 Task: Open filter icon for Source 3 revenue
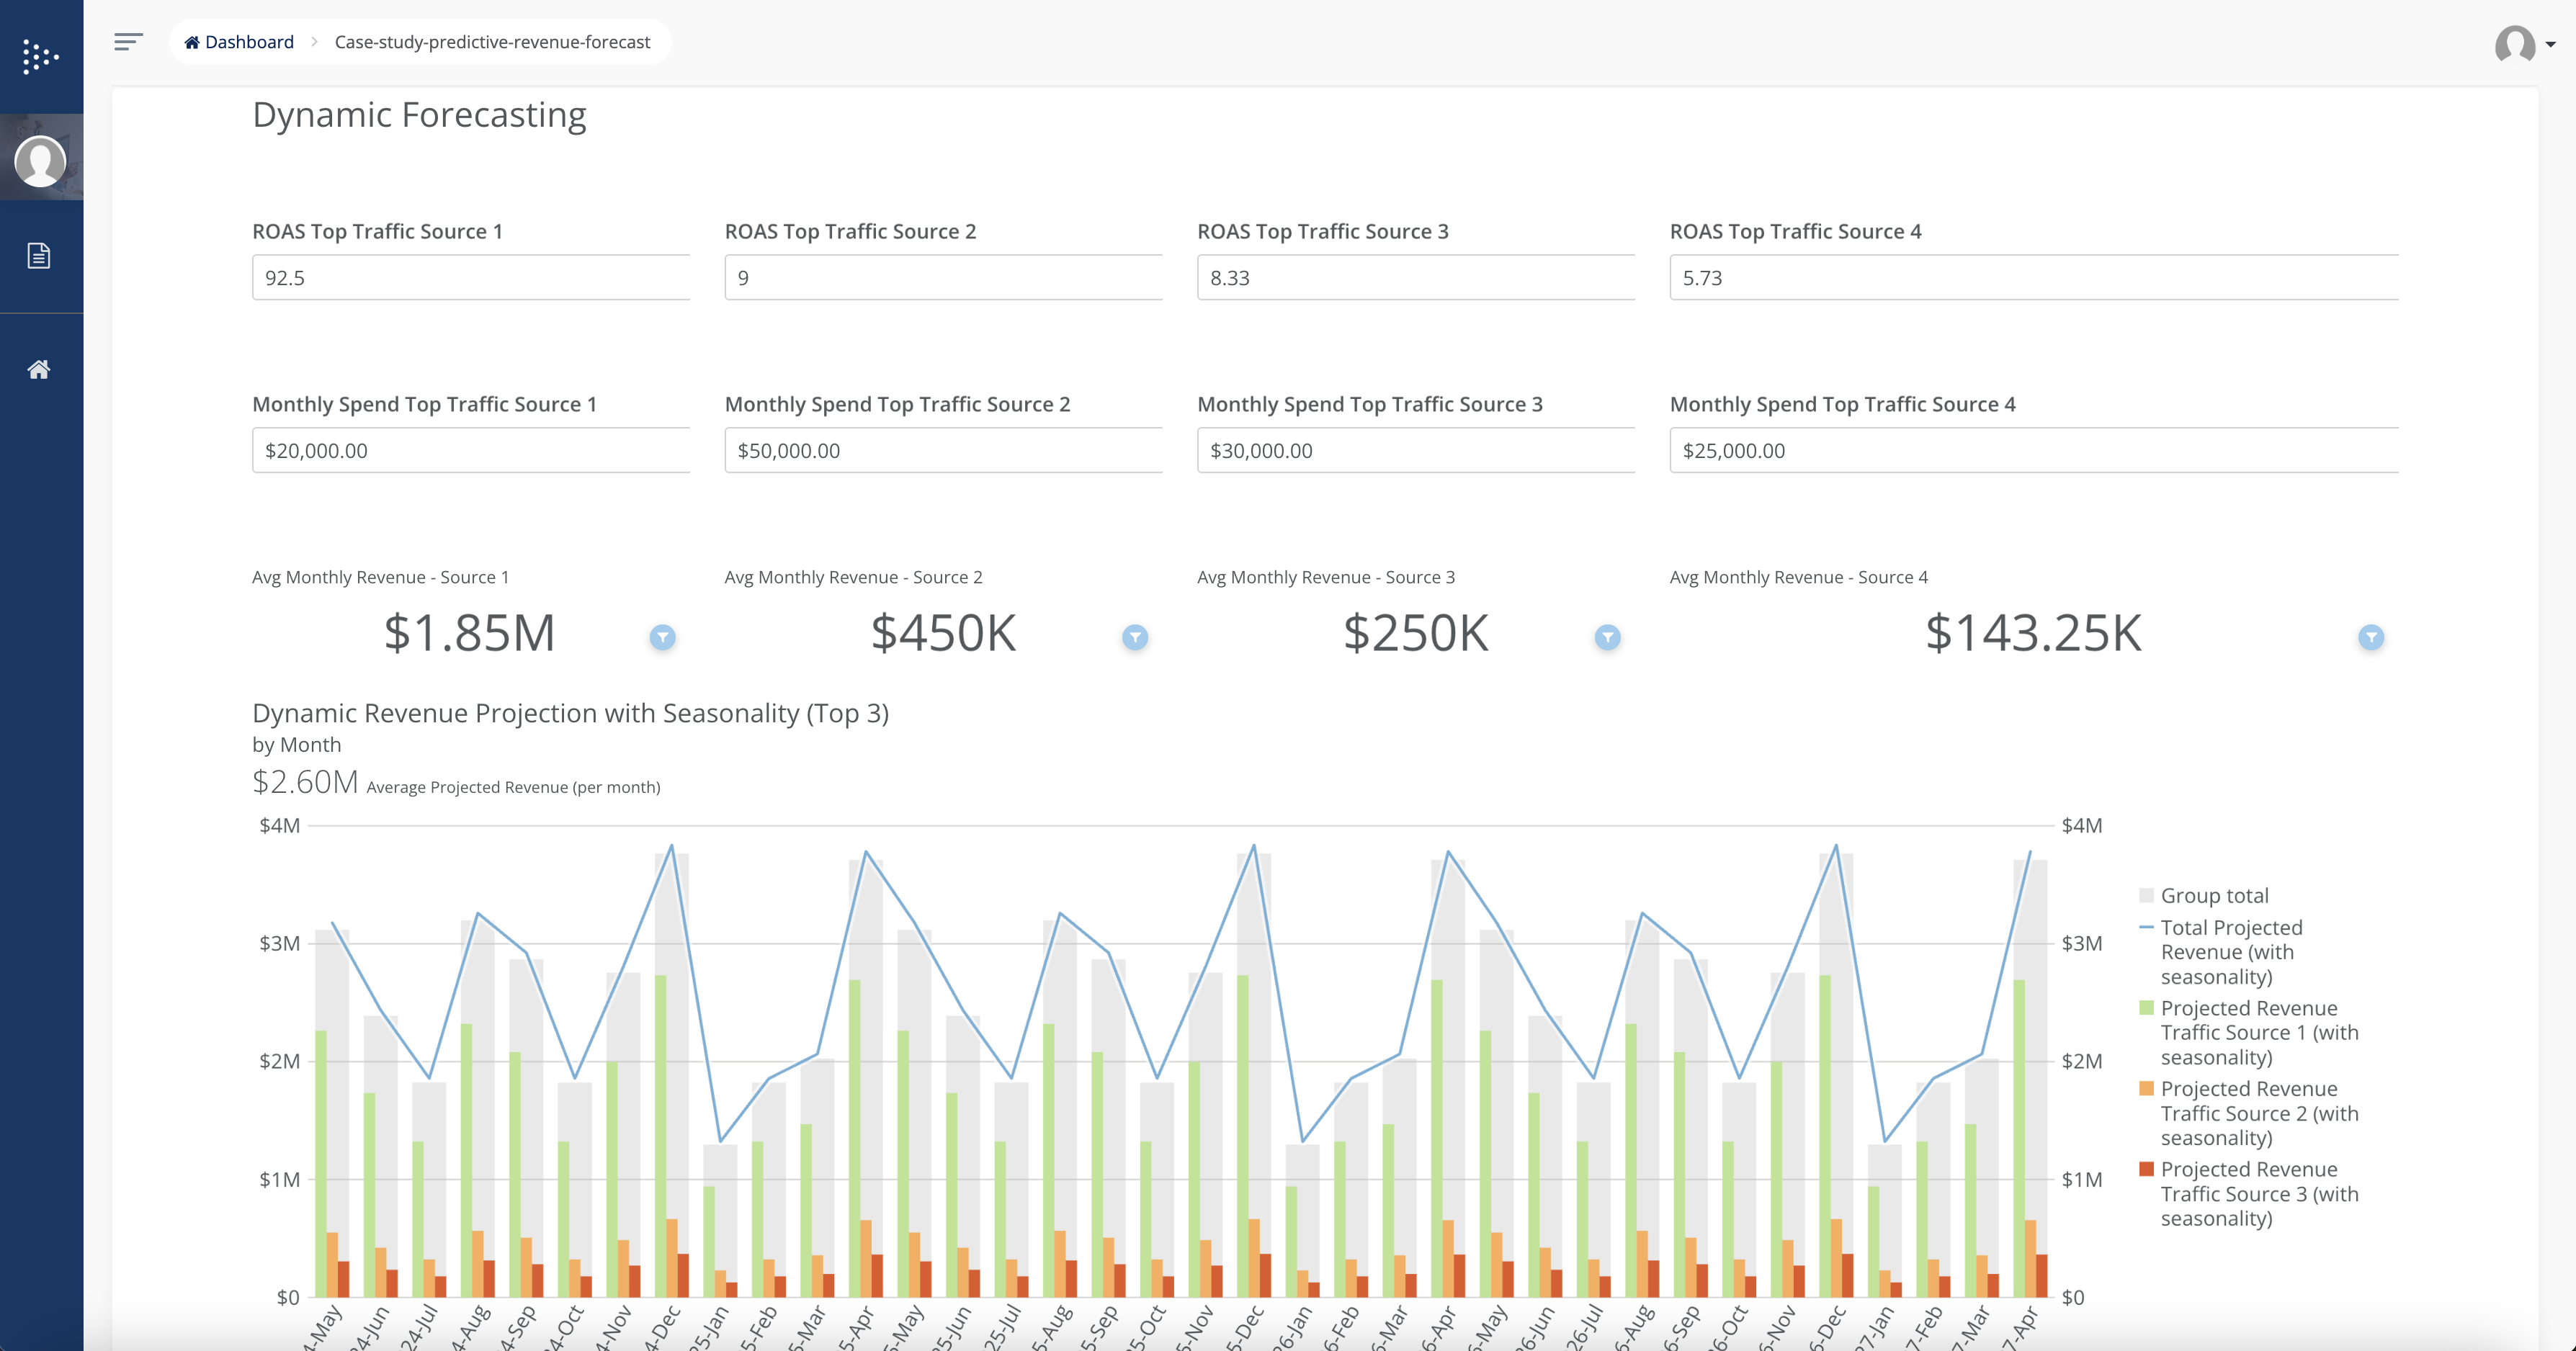point(1607,637)
